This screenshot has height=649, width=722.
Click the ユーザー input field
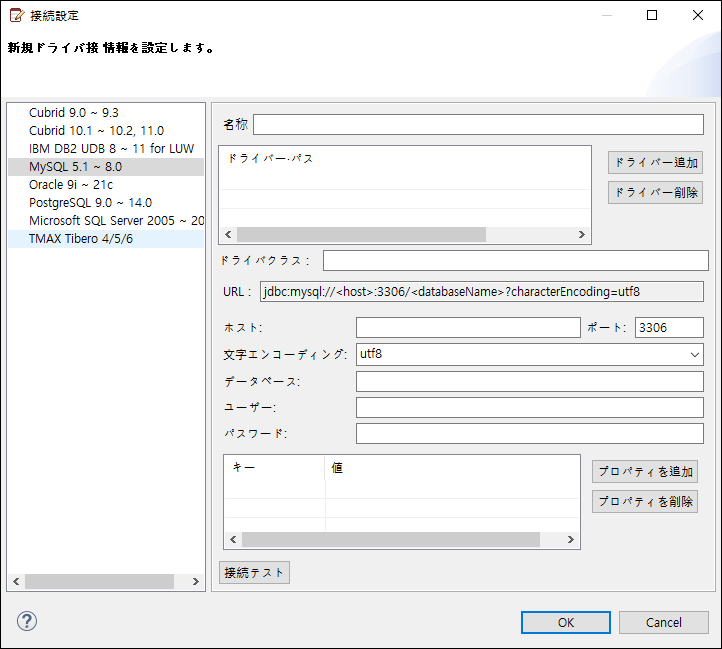point(530,408)
